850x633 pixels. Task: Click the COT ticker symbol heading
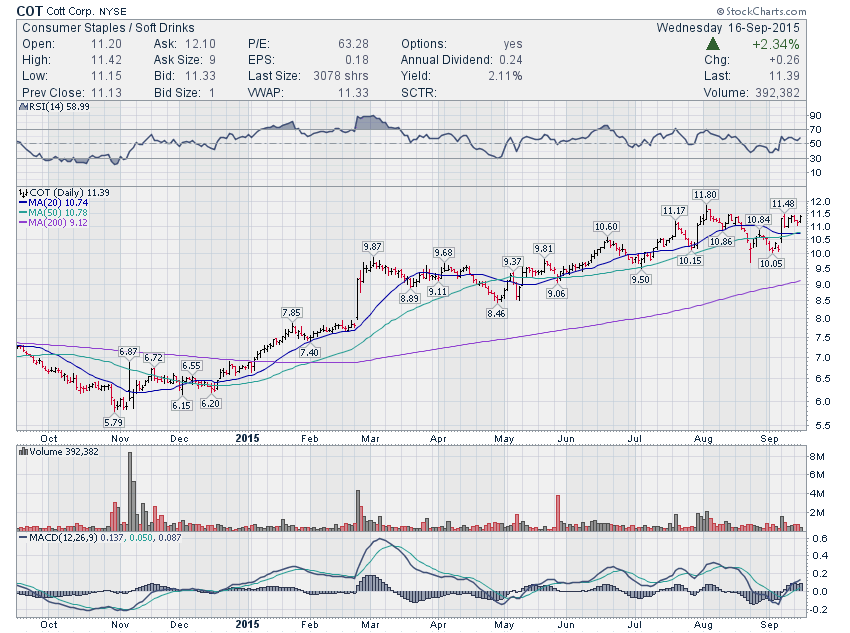tap(29, 11)
